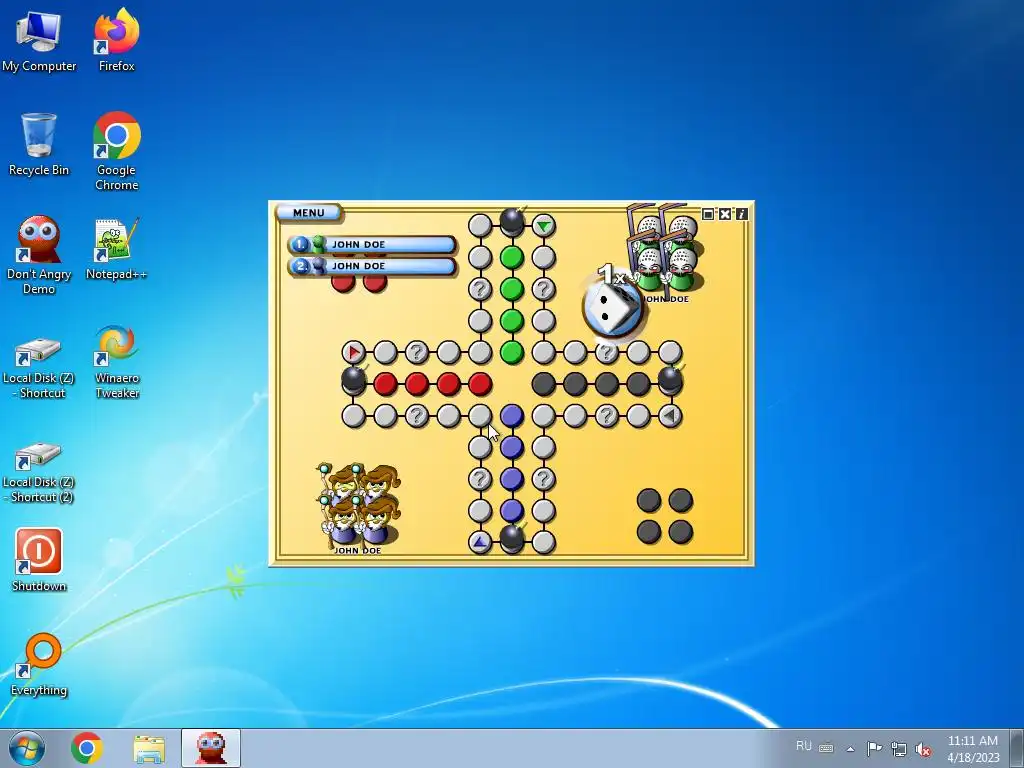Open Action Center flag tray icon
1024x768 pixels.
[x=874, y=748]
